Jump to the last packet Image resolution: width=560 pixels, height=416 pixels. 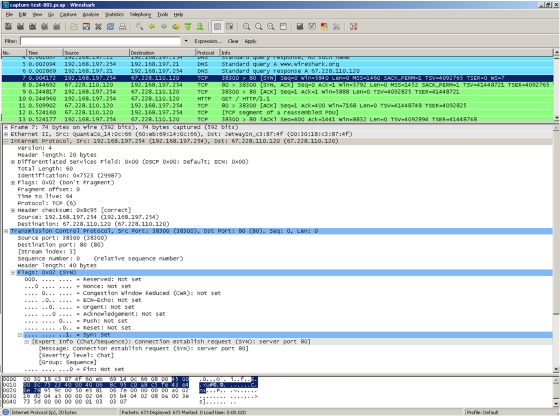[200, 26]
